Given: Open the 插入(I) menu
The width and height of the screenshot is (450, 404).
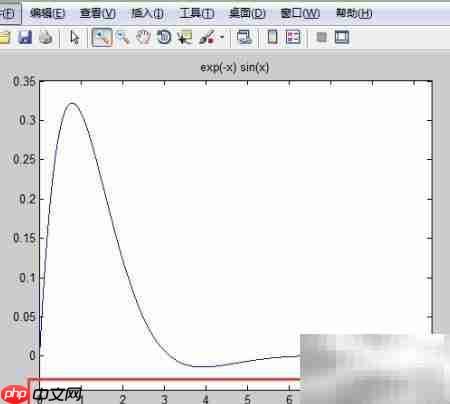Looking at the screenshot, I should (147, 13).
